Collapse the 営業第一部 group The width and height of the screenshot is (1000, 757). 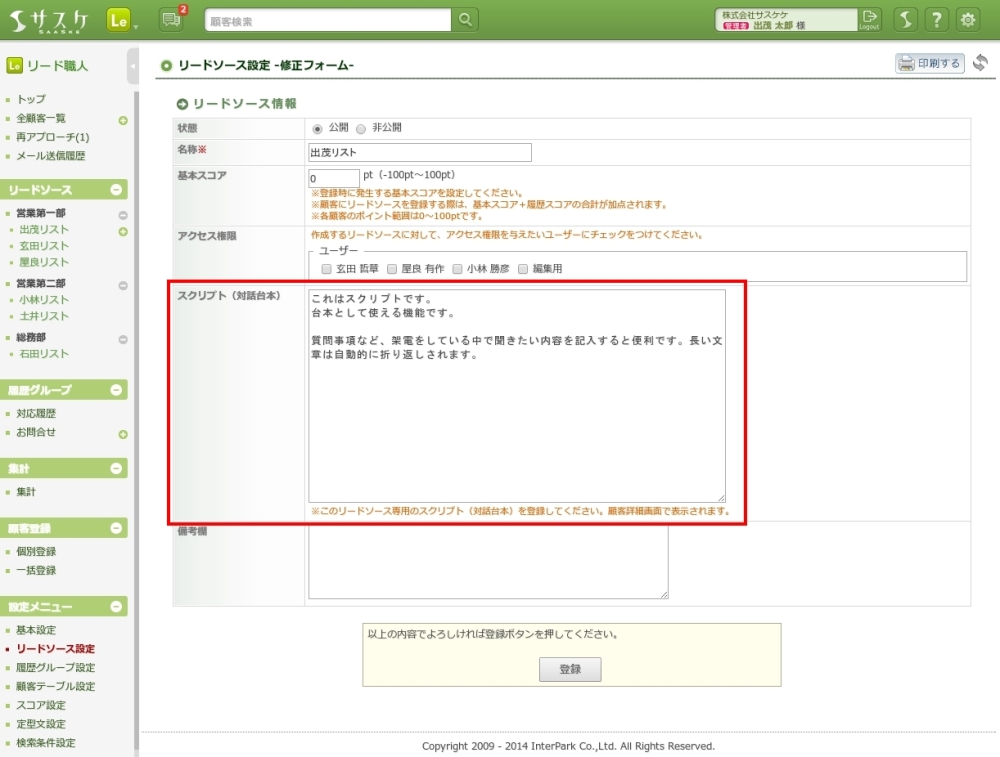pyautogui.click(x=123, y=215)
